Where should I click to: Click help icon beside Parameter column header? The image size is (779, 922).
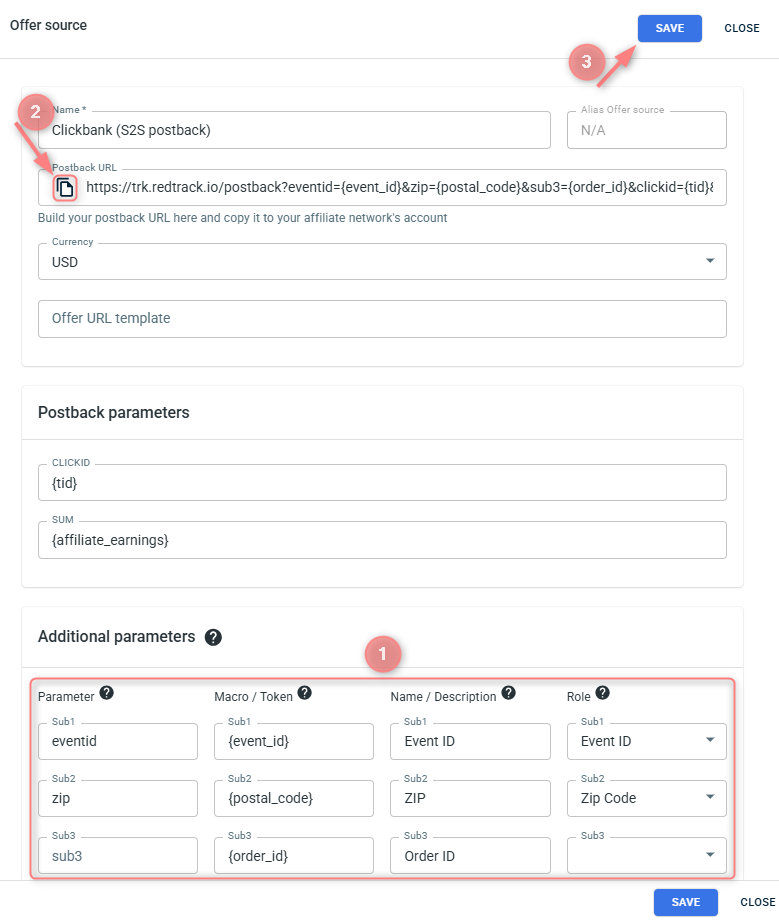point(106,693)
